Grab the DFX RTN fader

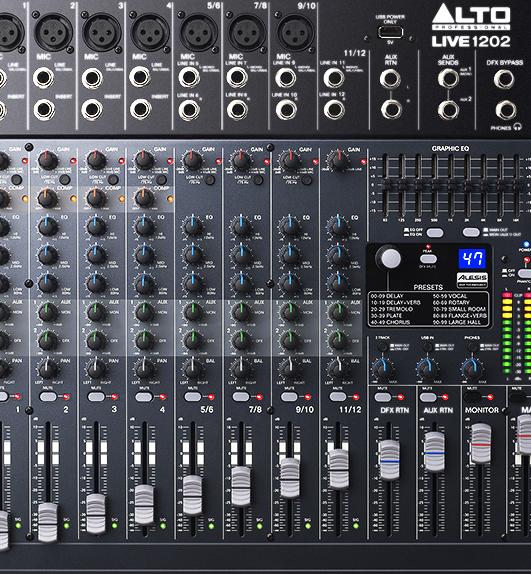coord(389,460)
